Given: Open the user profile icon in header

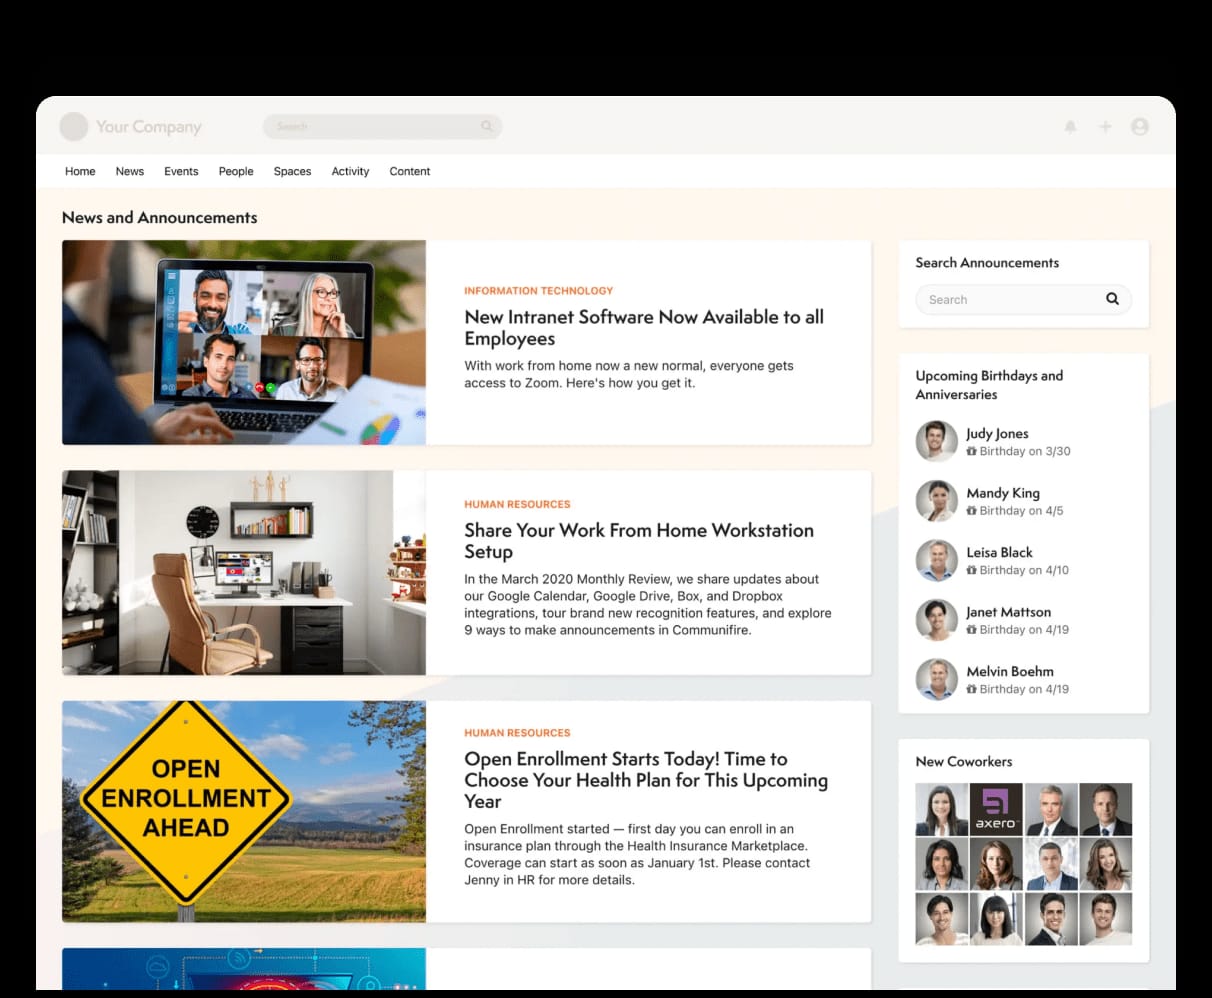Looking at the screenshot, I should (x=1139, y=127).
